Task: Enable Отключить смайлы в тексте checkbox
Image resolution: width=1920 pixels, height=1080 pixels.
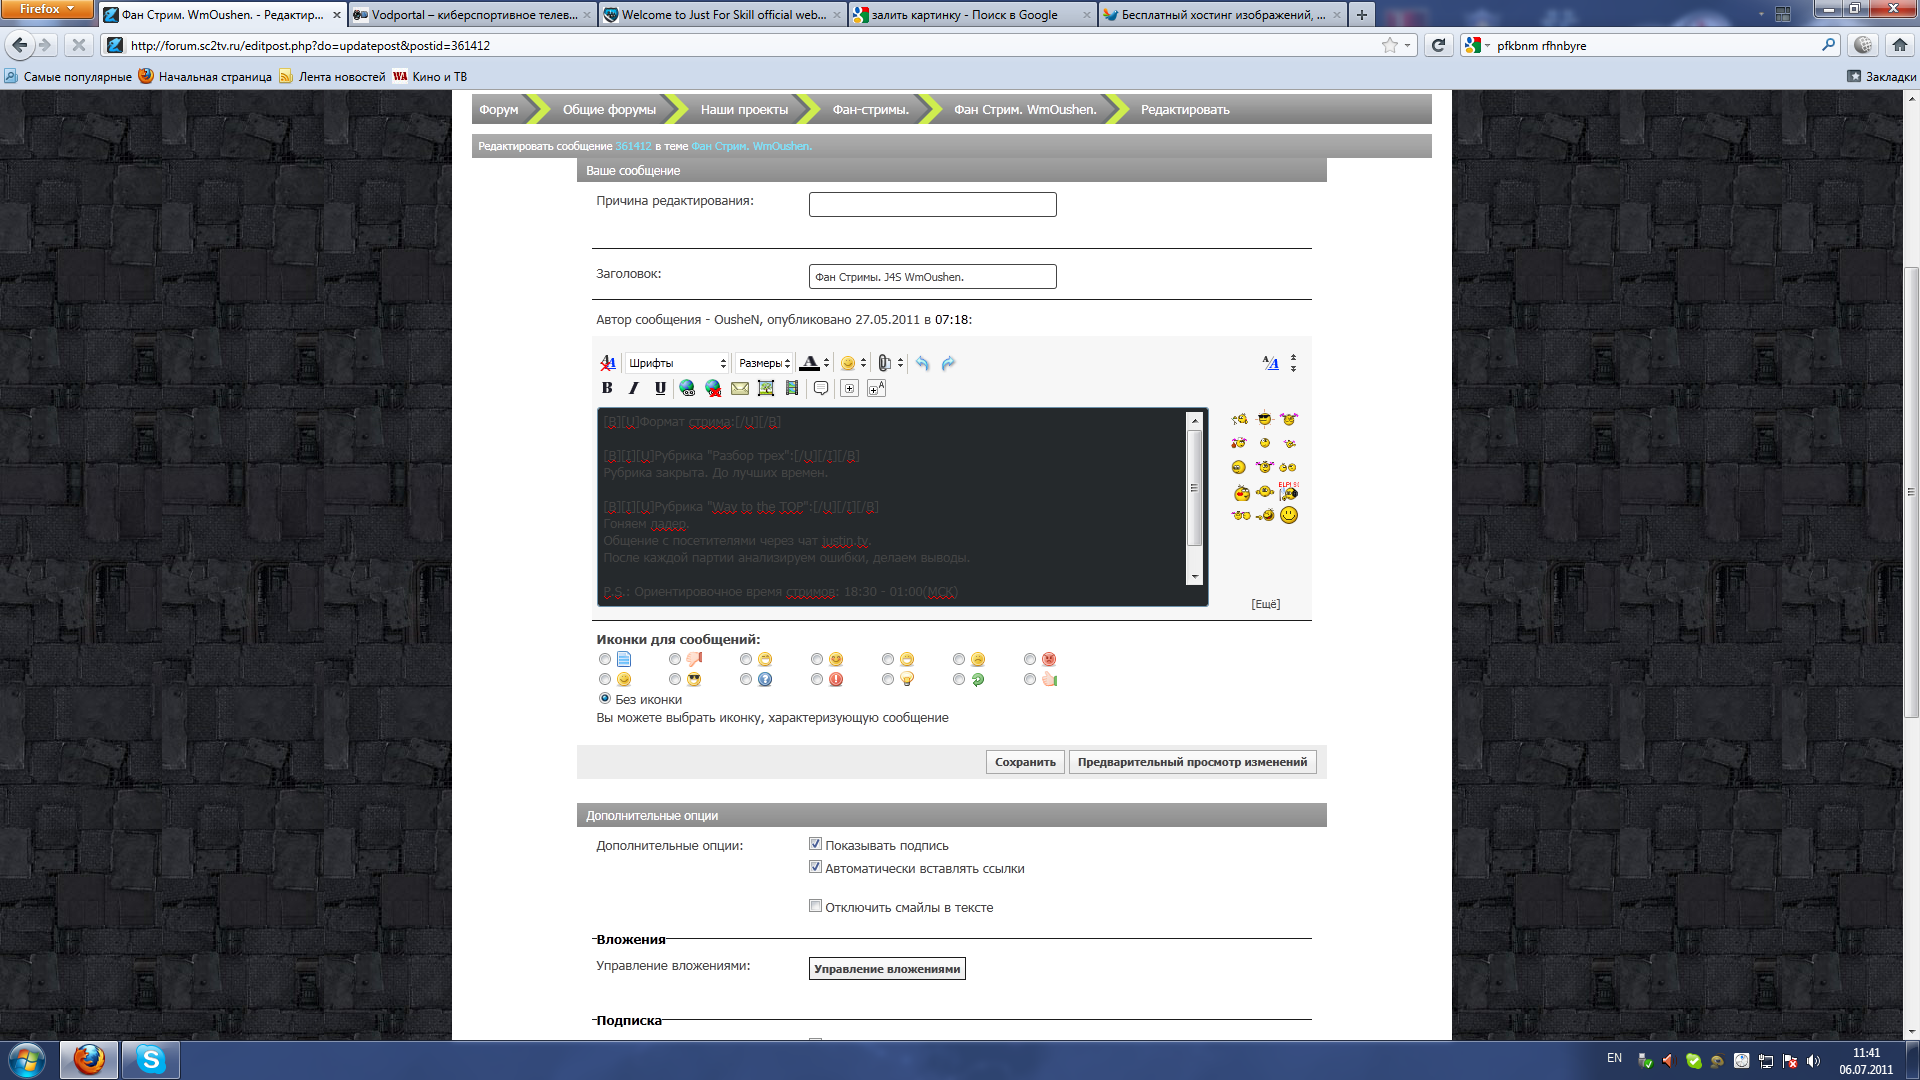Action: (815, 906)
